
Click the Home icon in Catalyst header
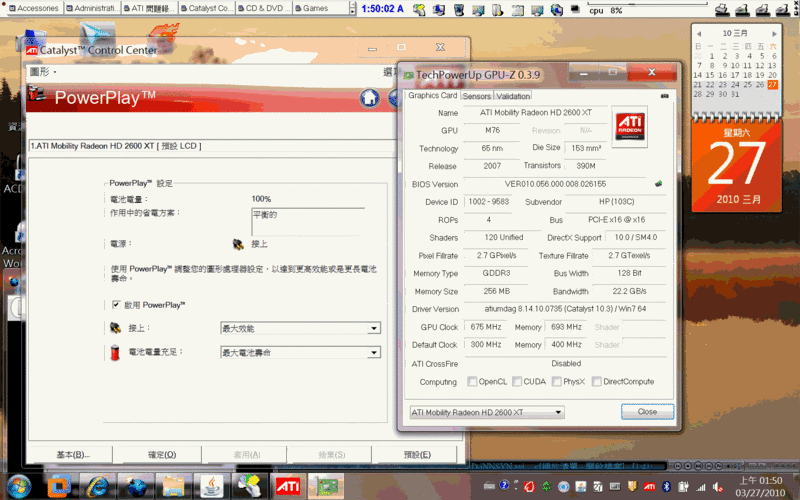(x=370, y=97)
